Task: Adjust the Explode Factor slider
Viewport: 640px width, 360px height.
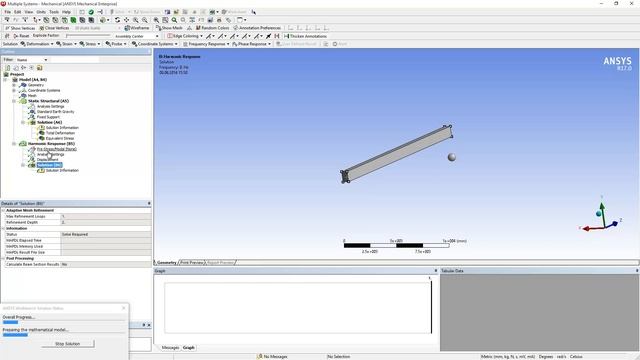Action: point(88,36)
